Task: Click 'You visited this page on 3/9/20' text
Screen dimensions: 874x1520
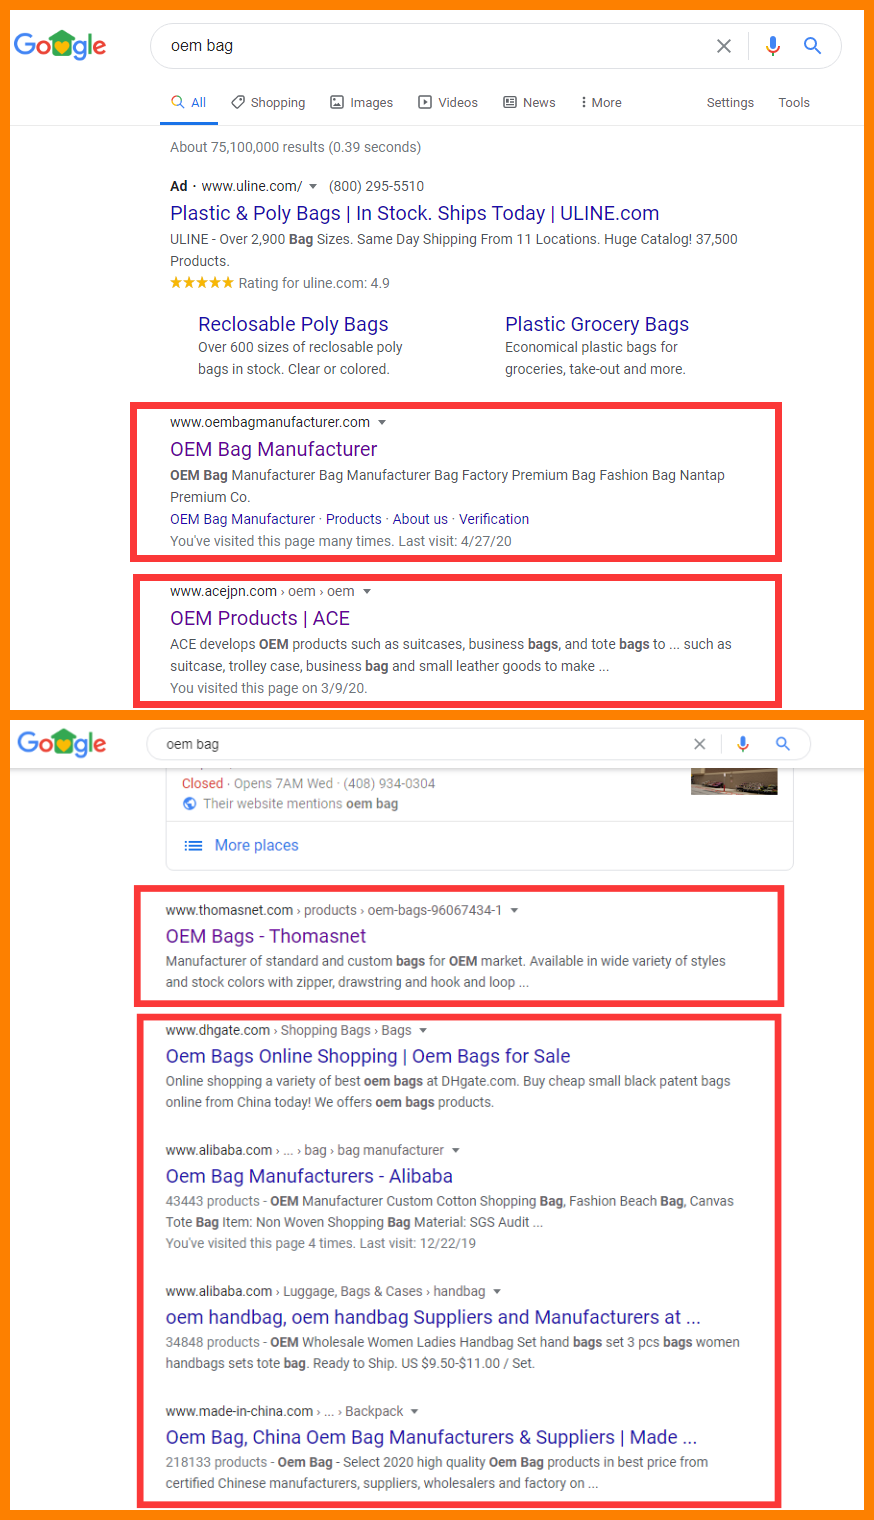Action: (268, 688)
